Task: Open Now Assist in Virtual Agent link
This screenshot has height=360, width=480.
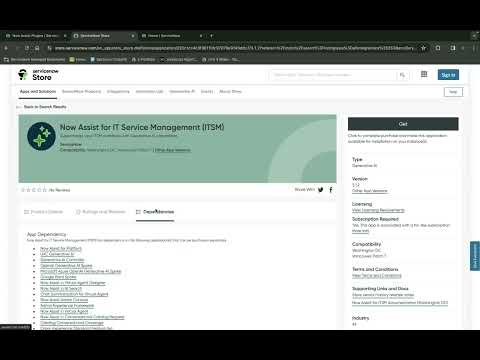Action: [x=64, y=311]
